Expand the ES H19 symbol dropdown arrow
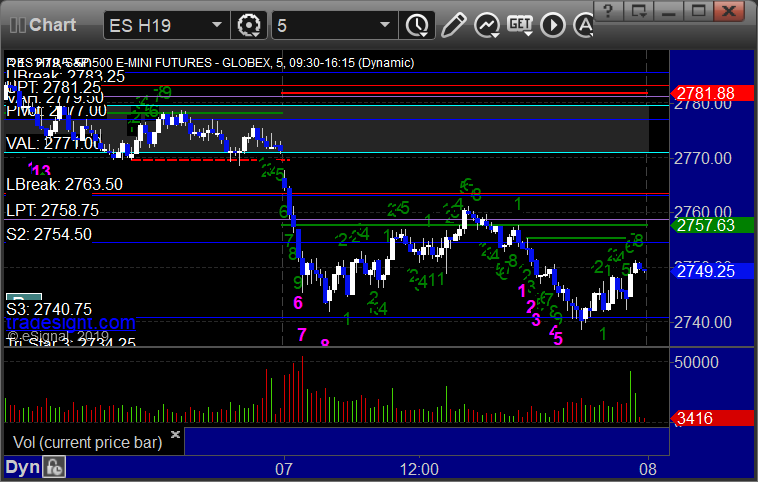Screen dimensions: 758x482 tap(217, 25)
